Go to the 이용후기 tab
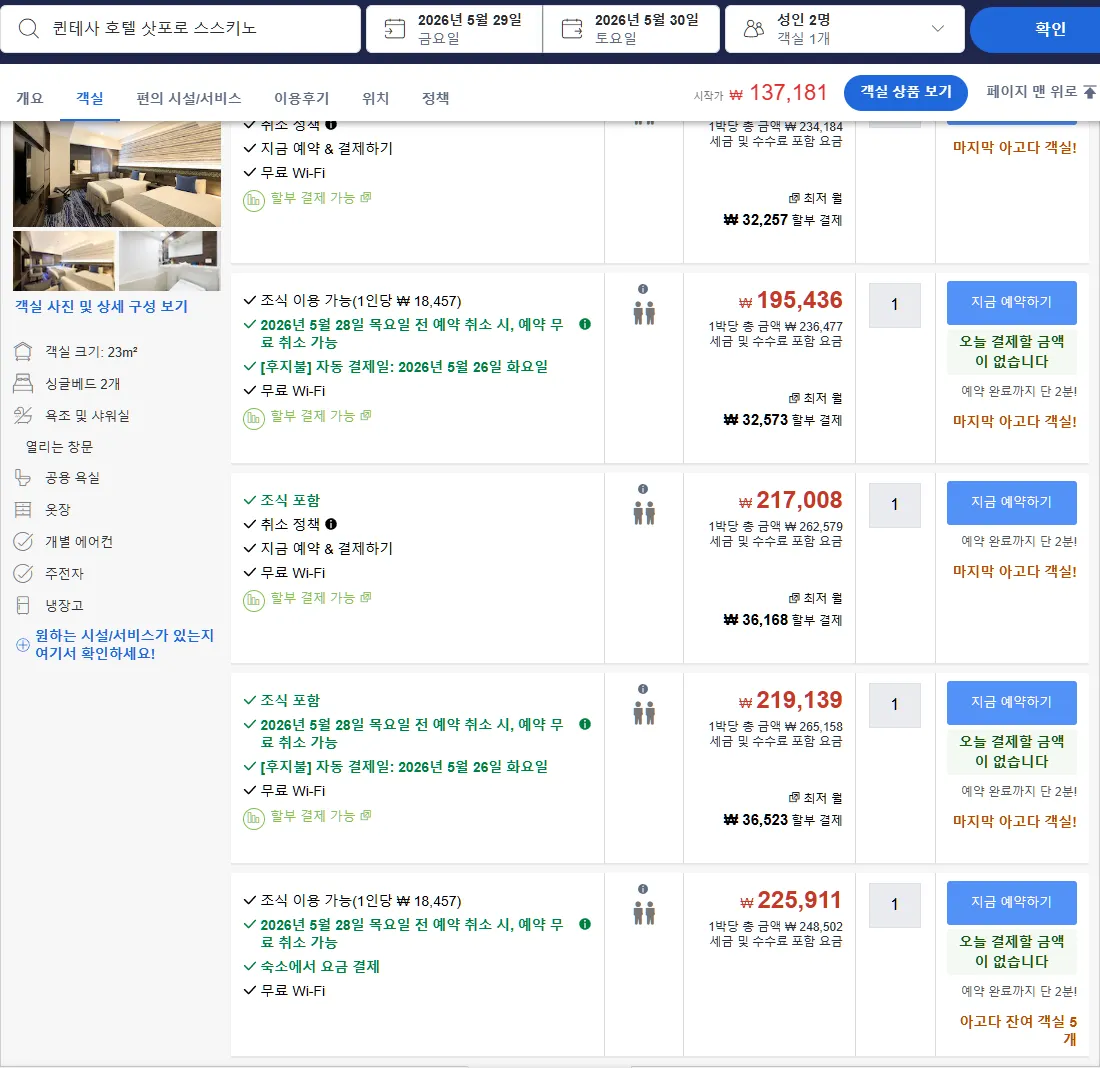The image size is (1100, 1068). 302,98
